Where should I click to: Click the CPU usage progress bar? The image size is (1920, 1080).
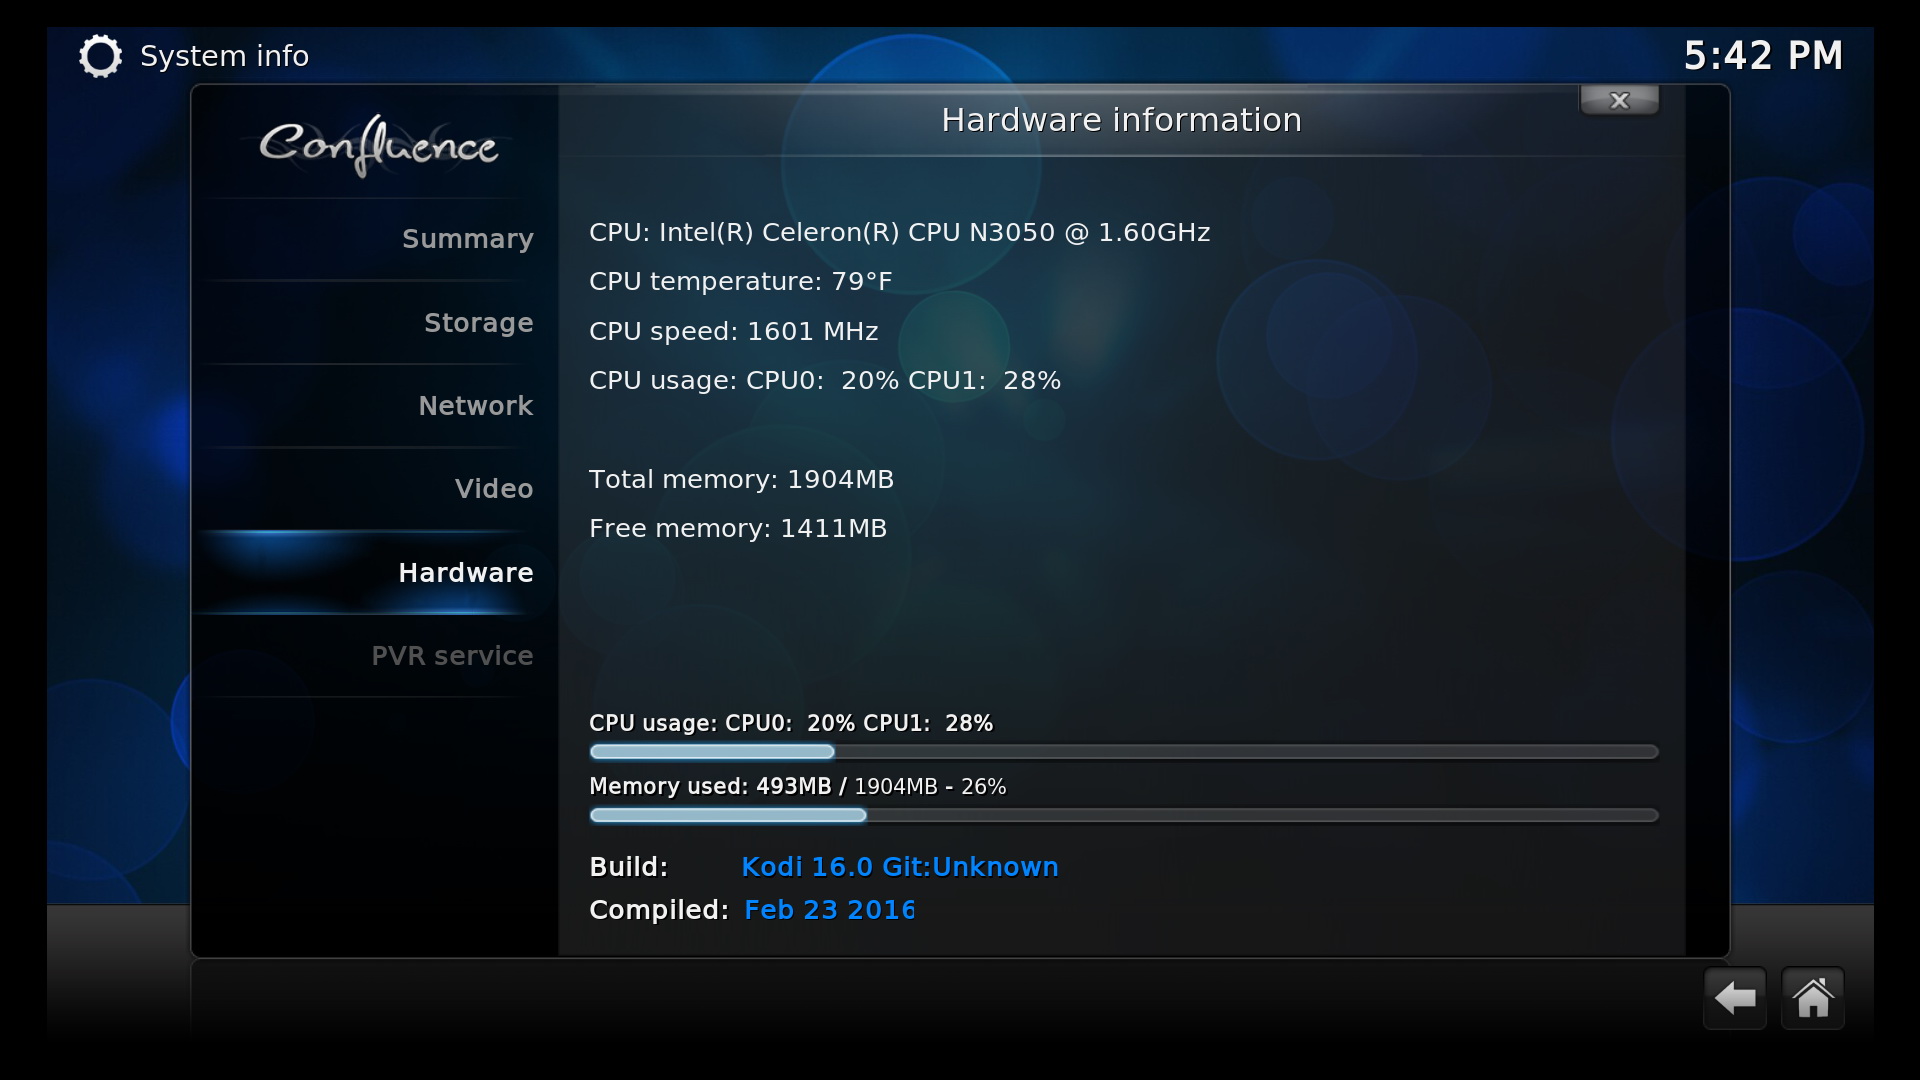click(x=1124, y=752)
